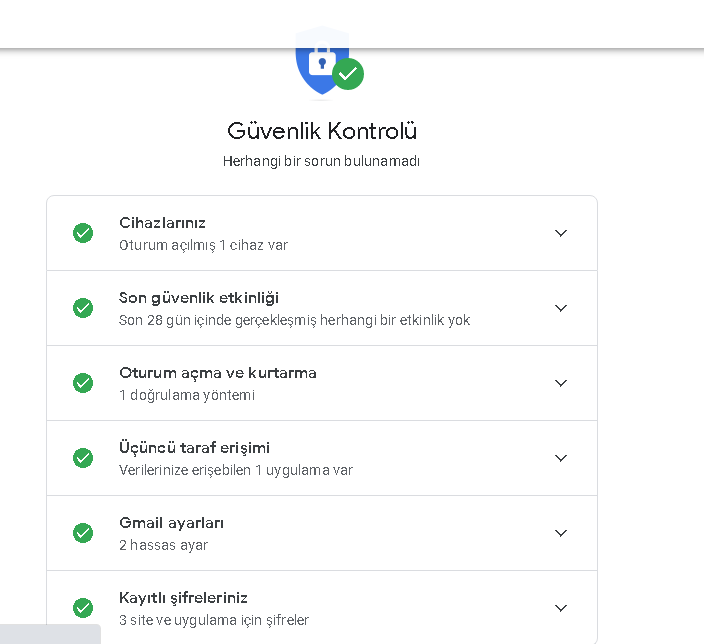
Task: Expand Üçüncü taraf erişimi chevron
Action: pyautogui.click(x=561, y=458)
